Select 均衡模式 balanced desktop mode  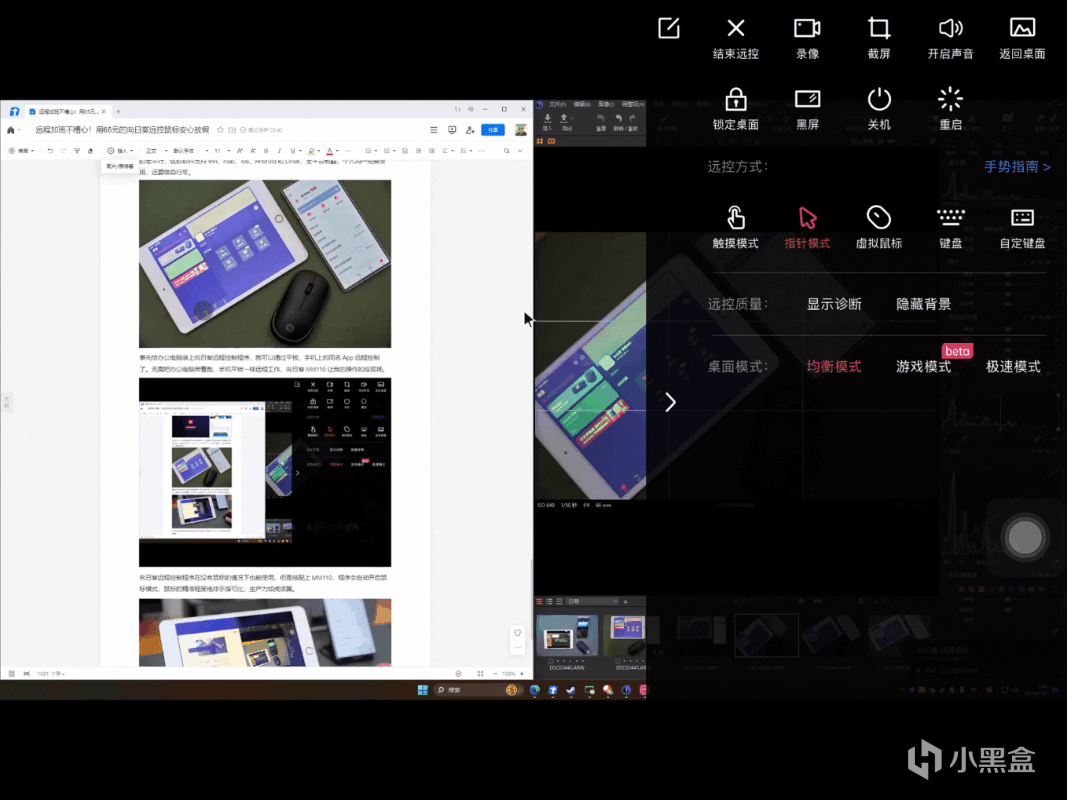(834, 367)
